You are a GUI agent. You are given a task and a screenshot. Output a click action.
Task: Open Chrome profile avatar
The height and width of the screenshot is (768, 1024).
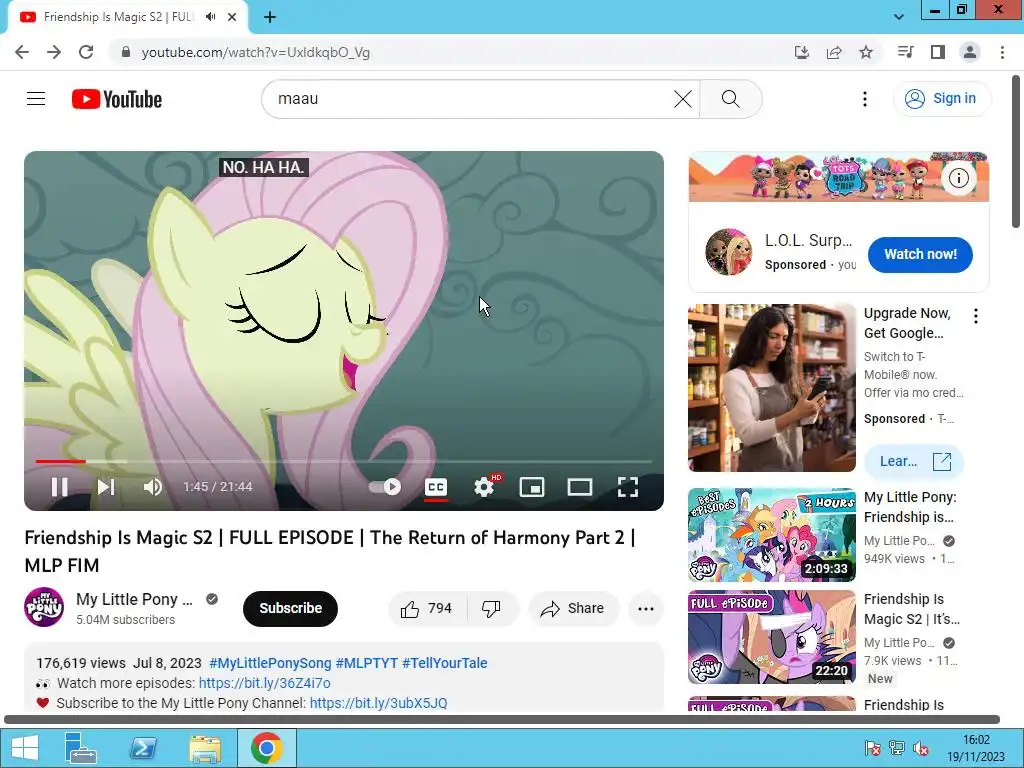coord(970,52)
